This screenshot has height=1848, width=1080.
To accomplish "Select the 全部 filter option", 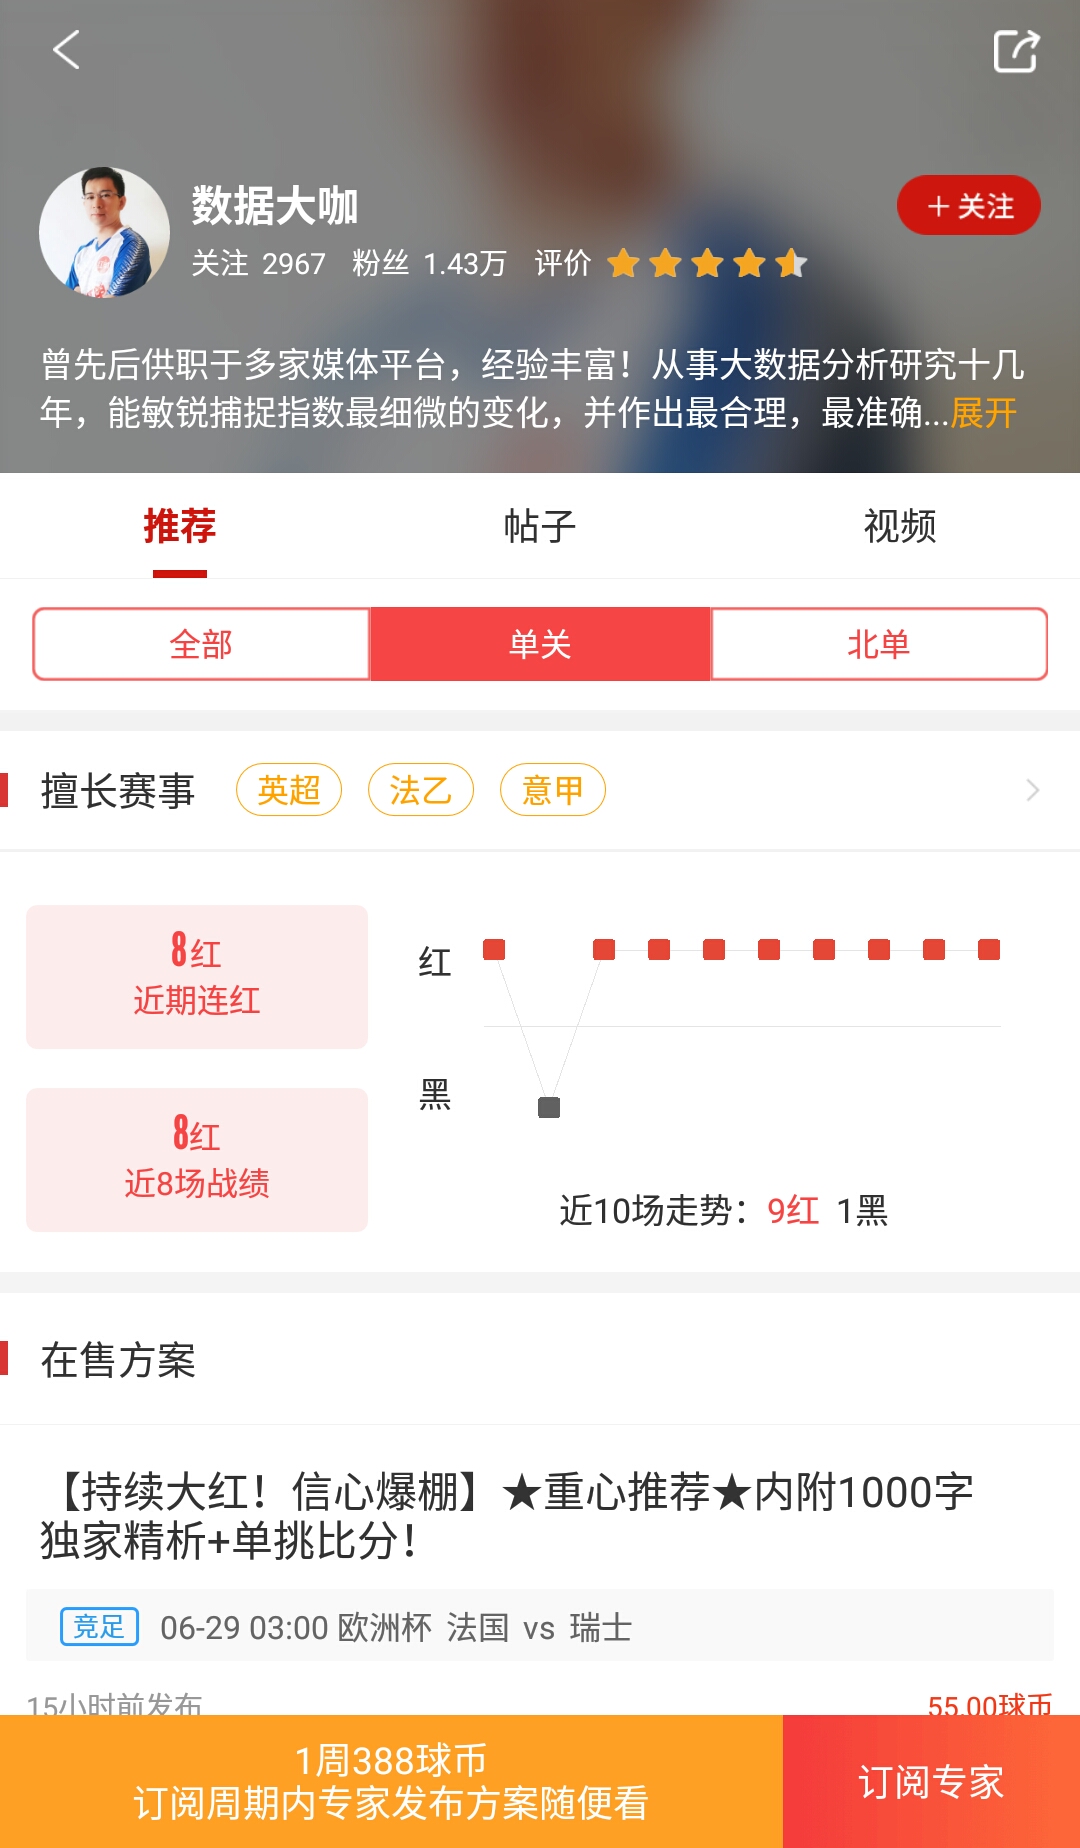I will 201,644.
